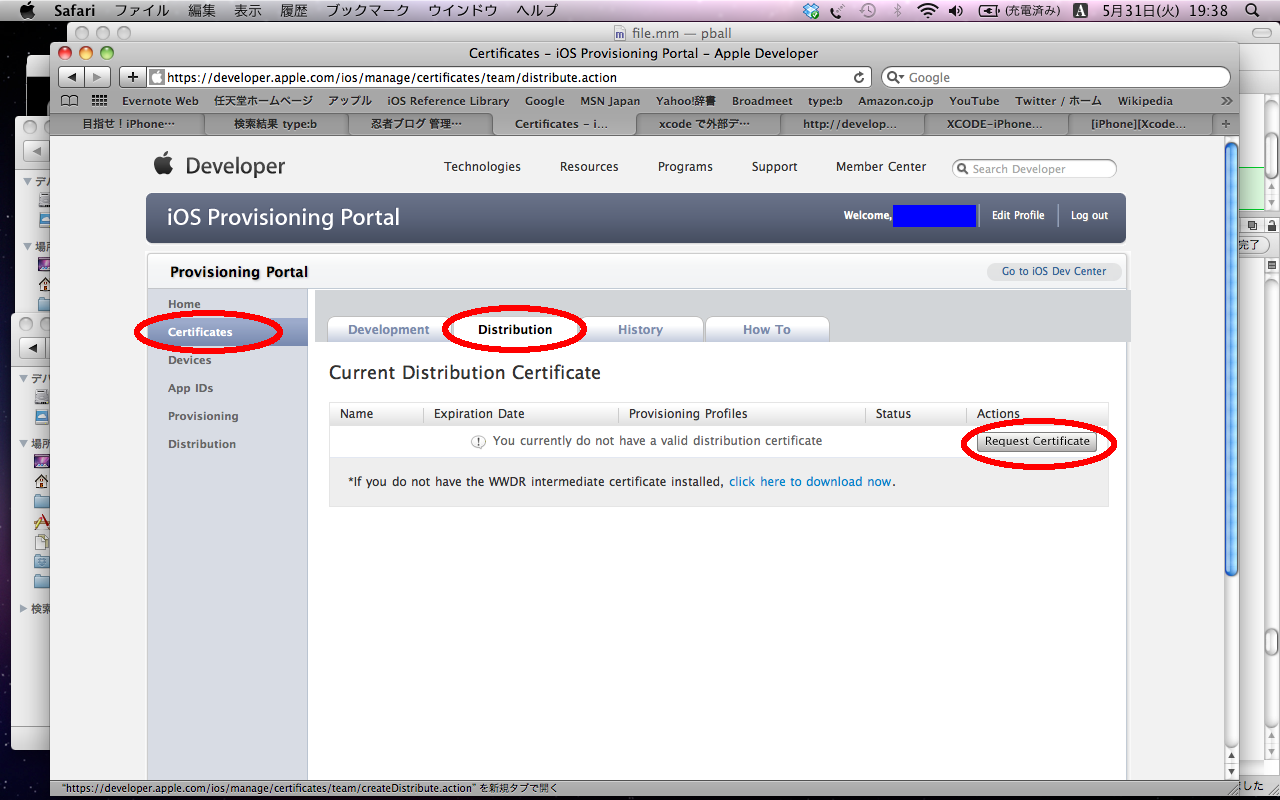This screenshot has height=800, width=1280.
Task: Select the Distribution tab beside Development
Action: pyautogui.click(x=515, y=330)
